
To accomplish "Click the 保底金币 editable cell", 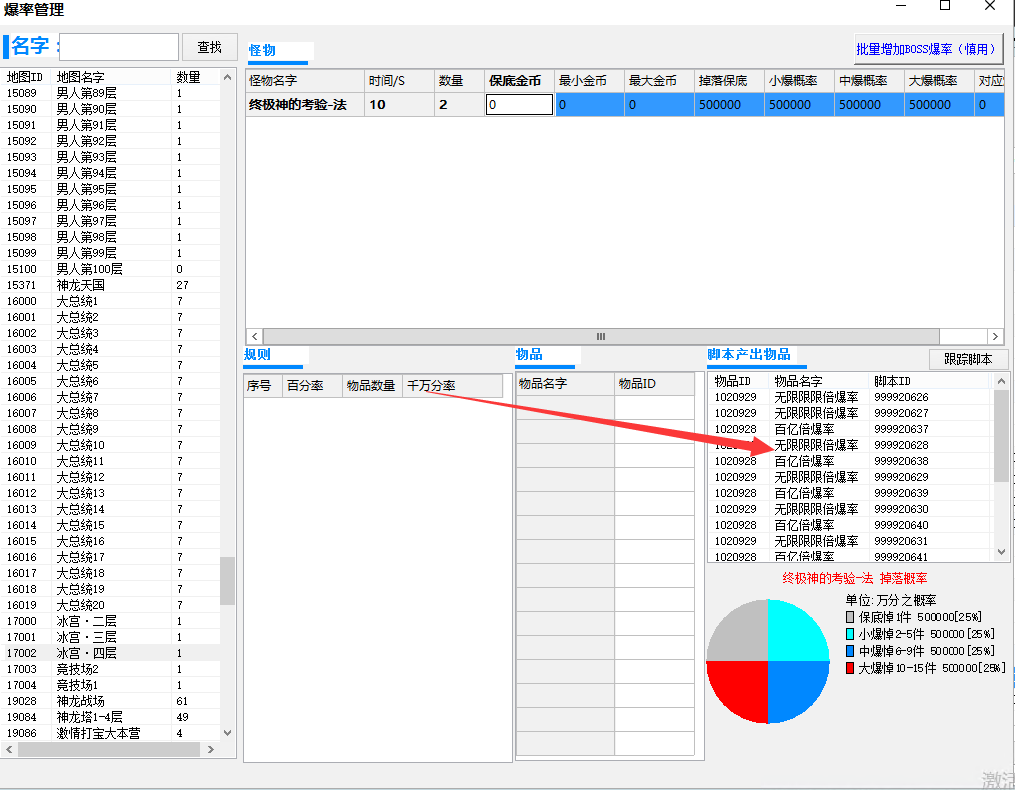I will coord(519,104).
